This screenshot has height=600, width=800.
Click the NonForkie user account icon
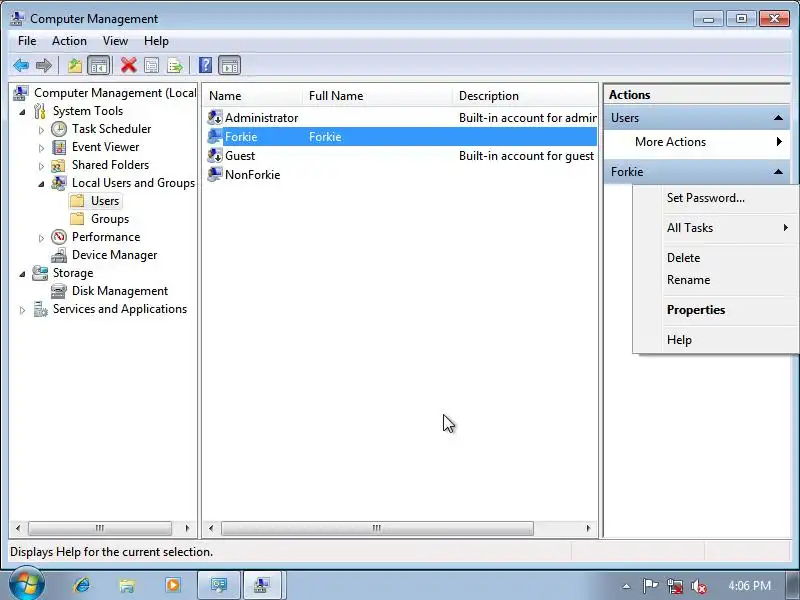click(x=215, y=174)
